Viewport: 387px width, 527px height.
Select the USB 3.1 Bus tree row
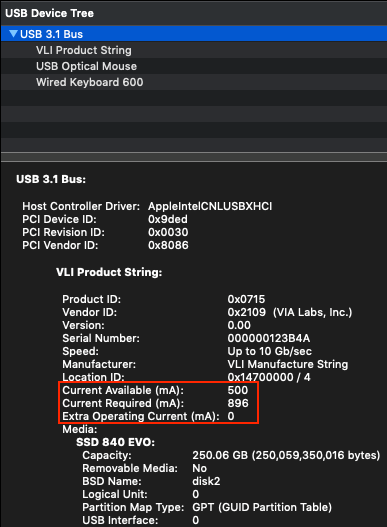pos(194,34)
